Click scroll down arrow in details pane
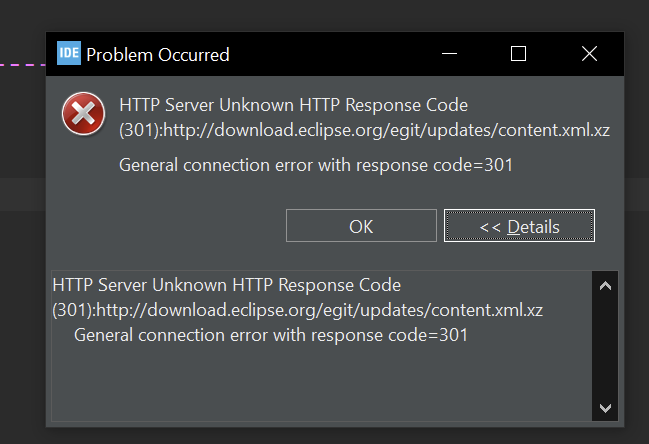 click(604, 408)
